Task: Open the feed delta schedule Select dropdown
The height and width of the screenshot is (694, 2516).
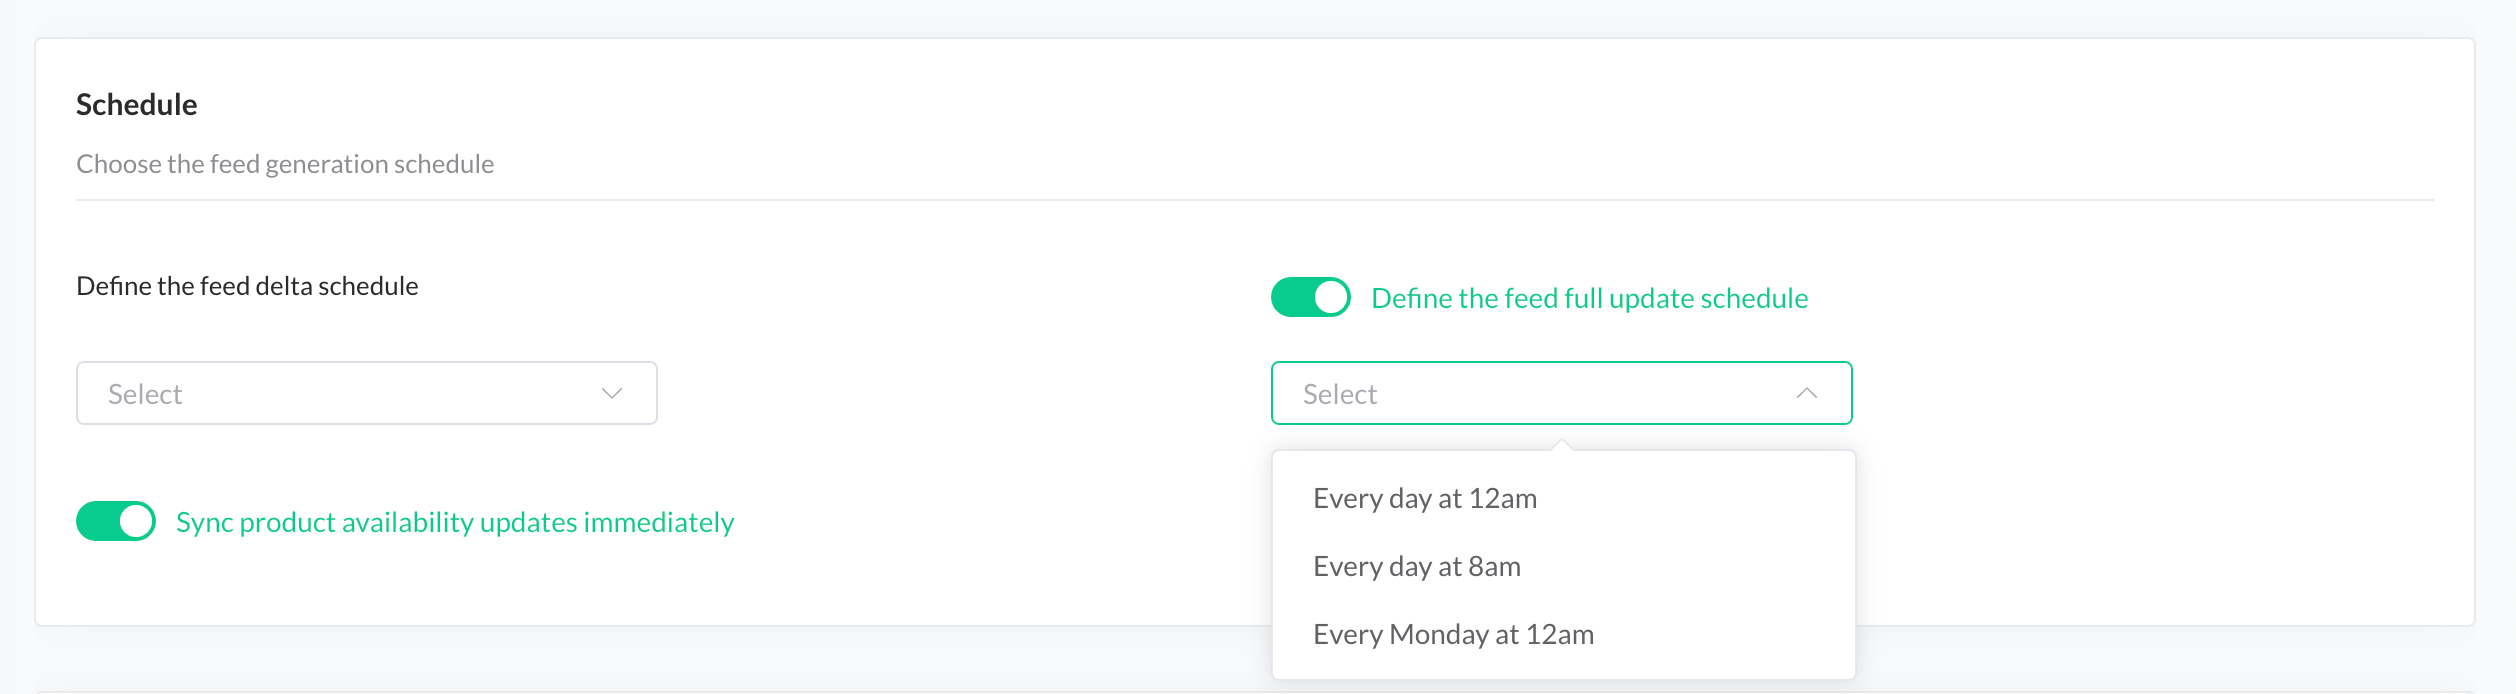Action: 366,394
